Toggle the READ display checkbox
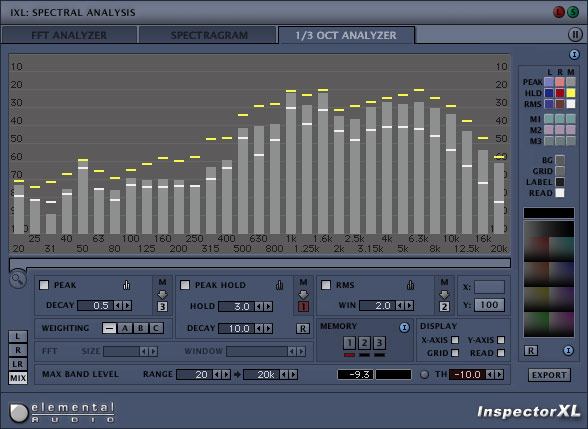The height and width of the screenshot is (429, 588). coord(501,353)
